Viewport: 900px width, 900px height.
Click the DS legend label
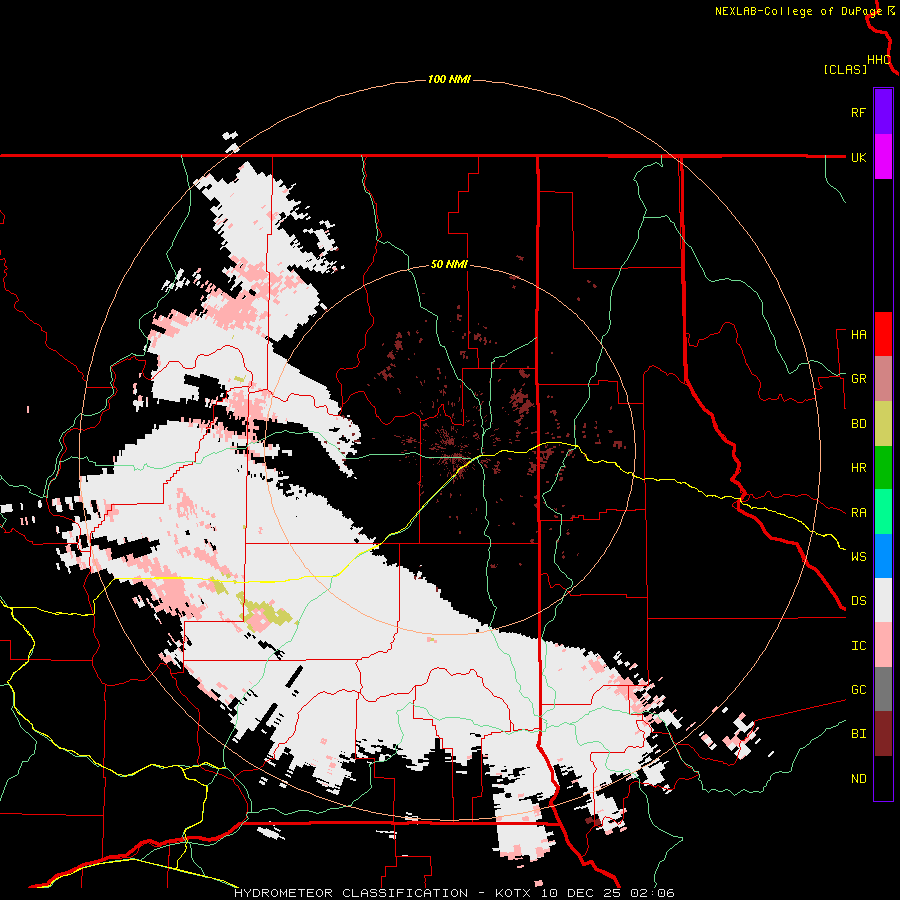[x=858, y=601]
